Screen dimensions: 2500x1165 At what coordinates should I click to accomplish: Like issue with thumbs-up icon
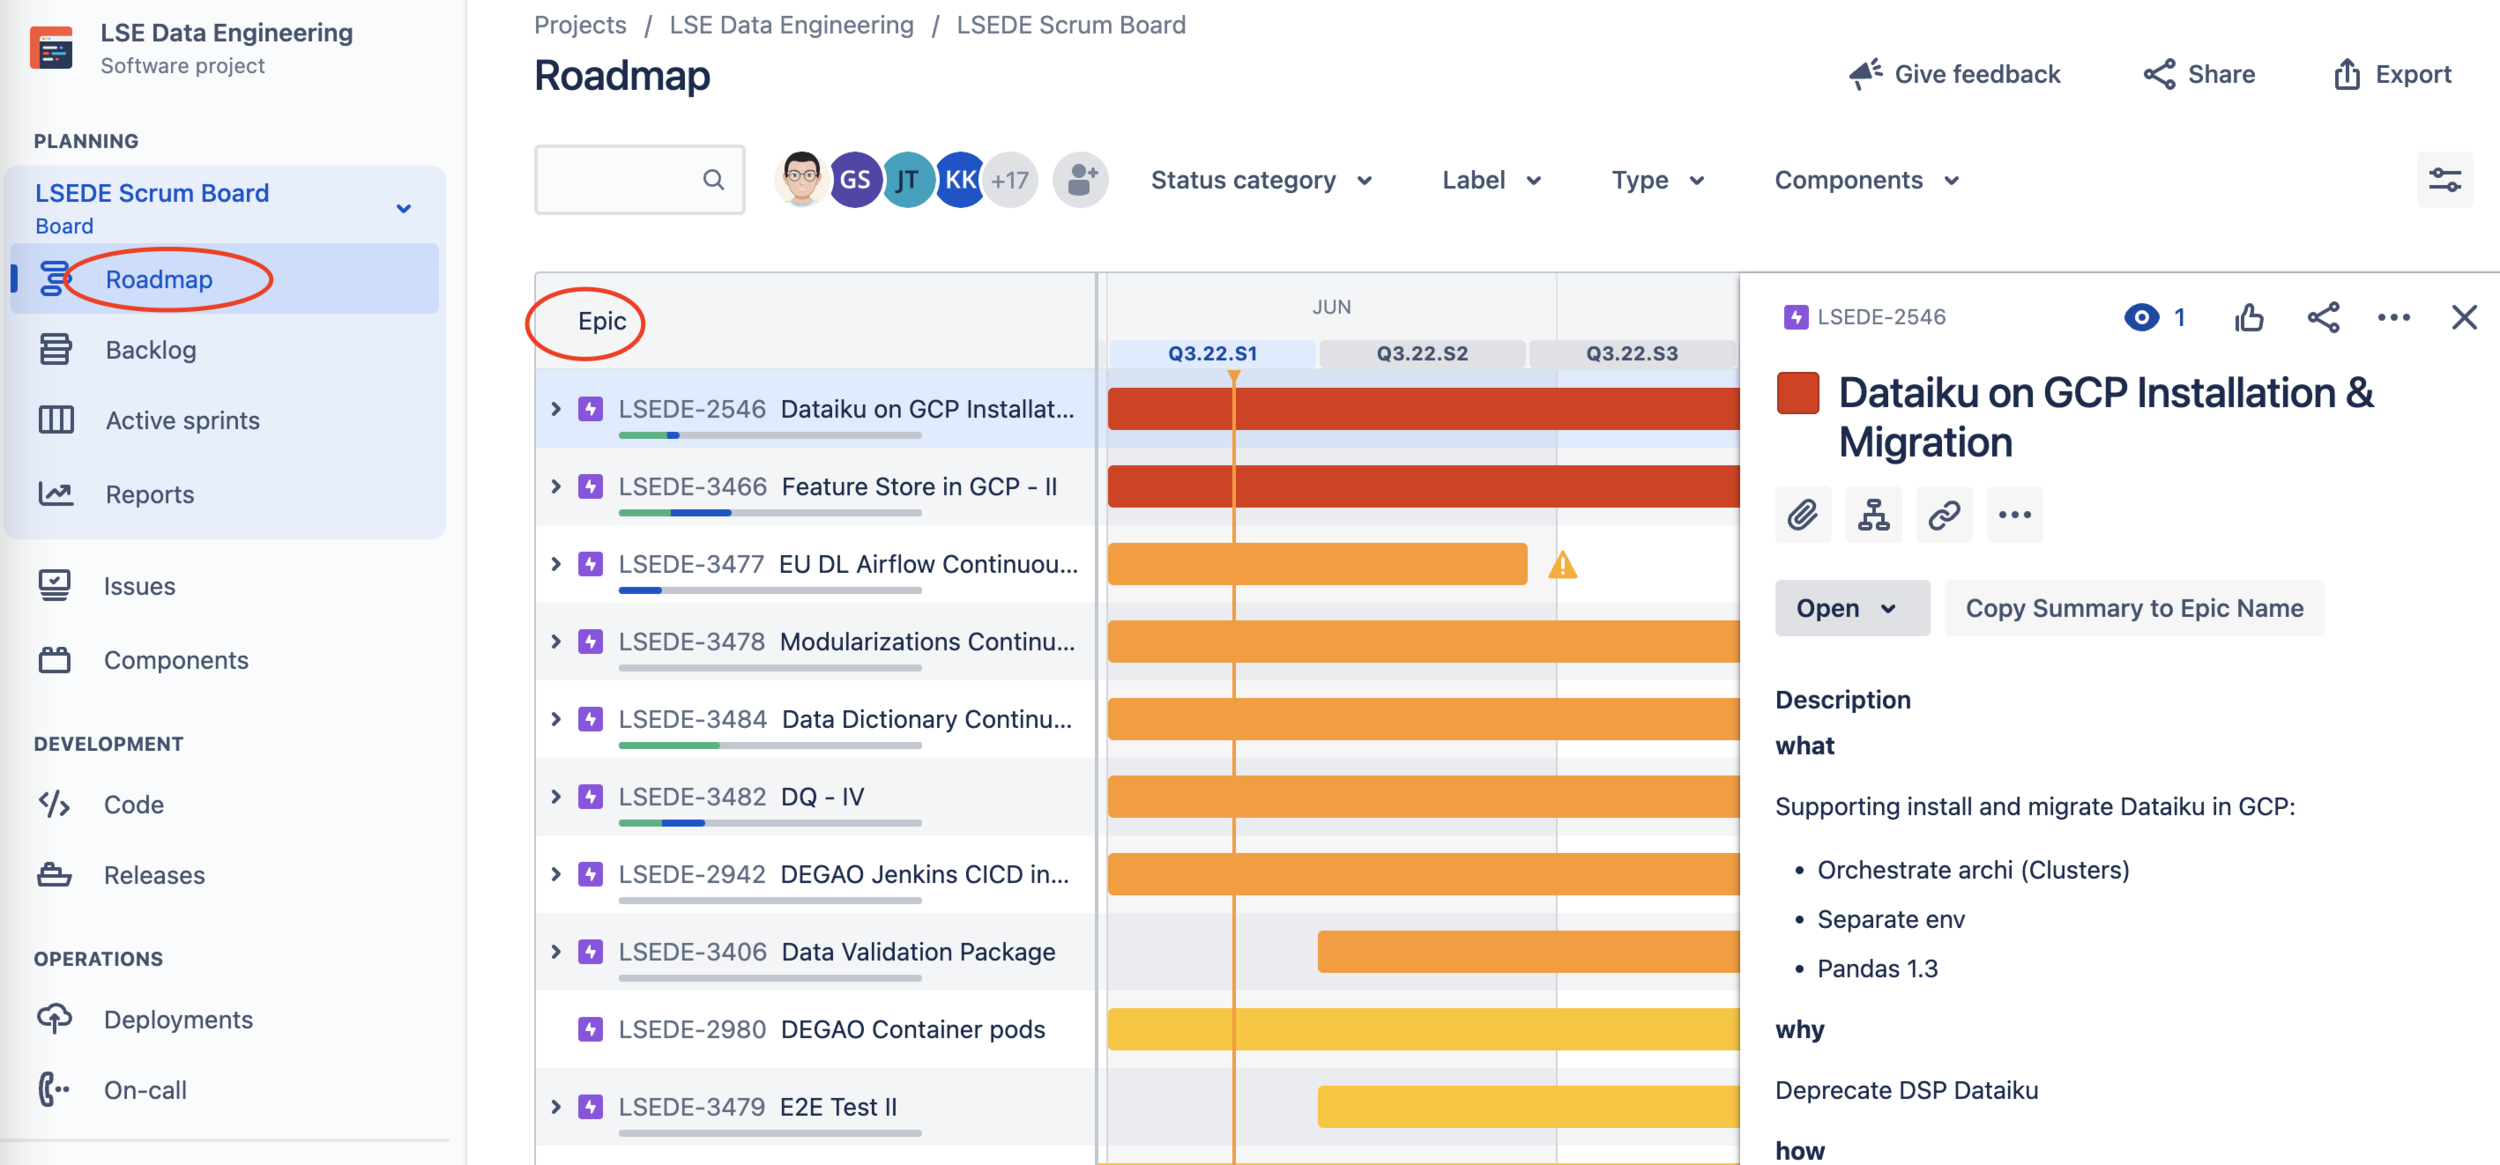[2249, 318]
